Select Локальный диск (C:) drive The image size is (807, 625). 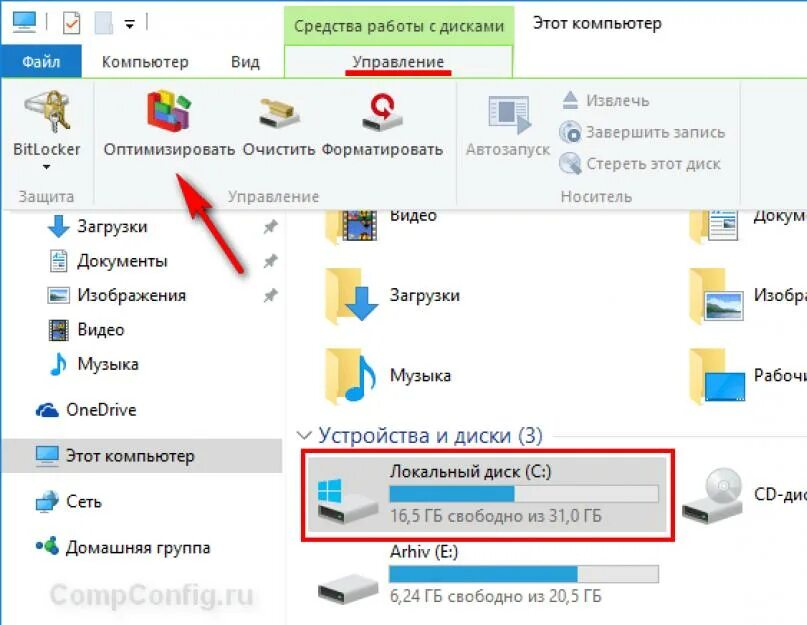487,495
